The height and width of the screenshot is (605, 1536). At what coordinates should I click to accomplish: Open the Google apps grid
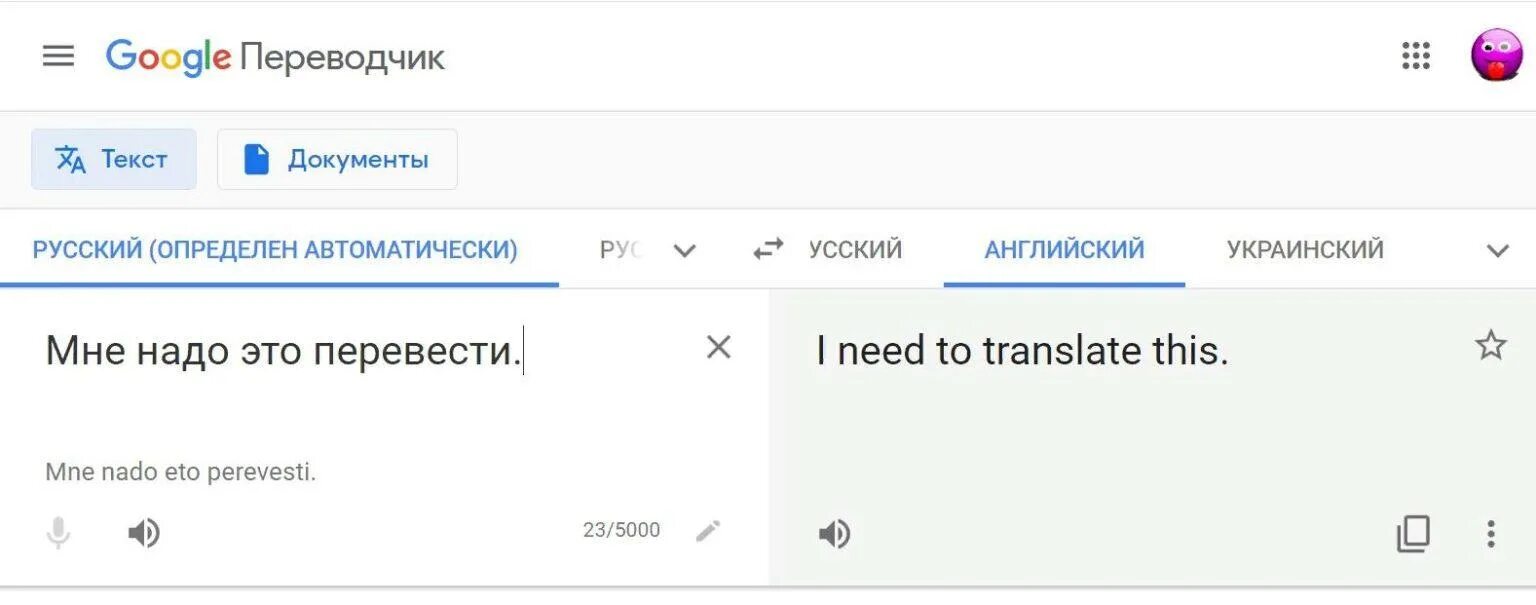[1415, 56]
